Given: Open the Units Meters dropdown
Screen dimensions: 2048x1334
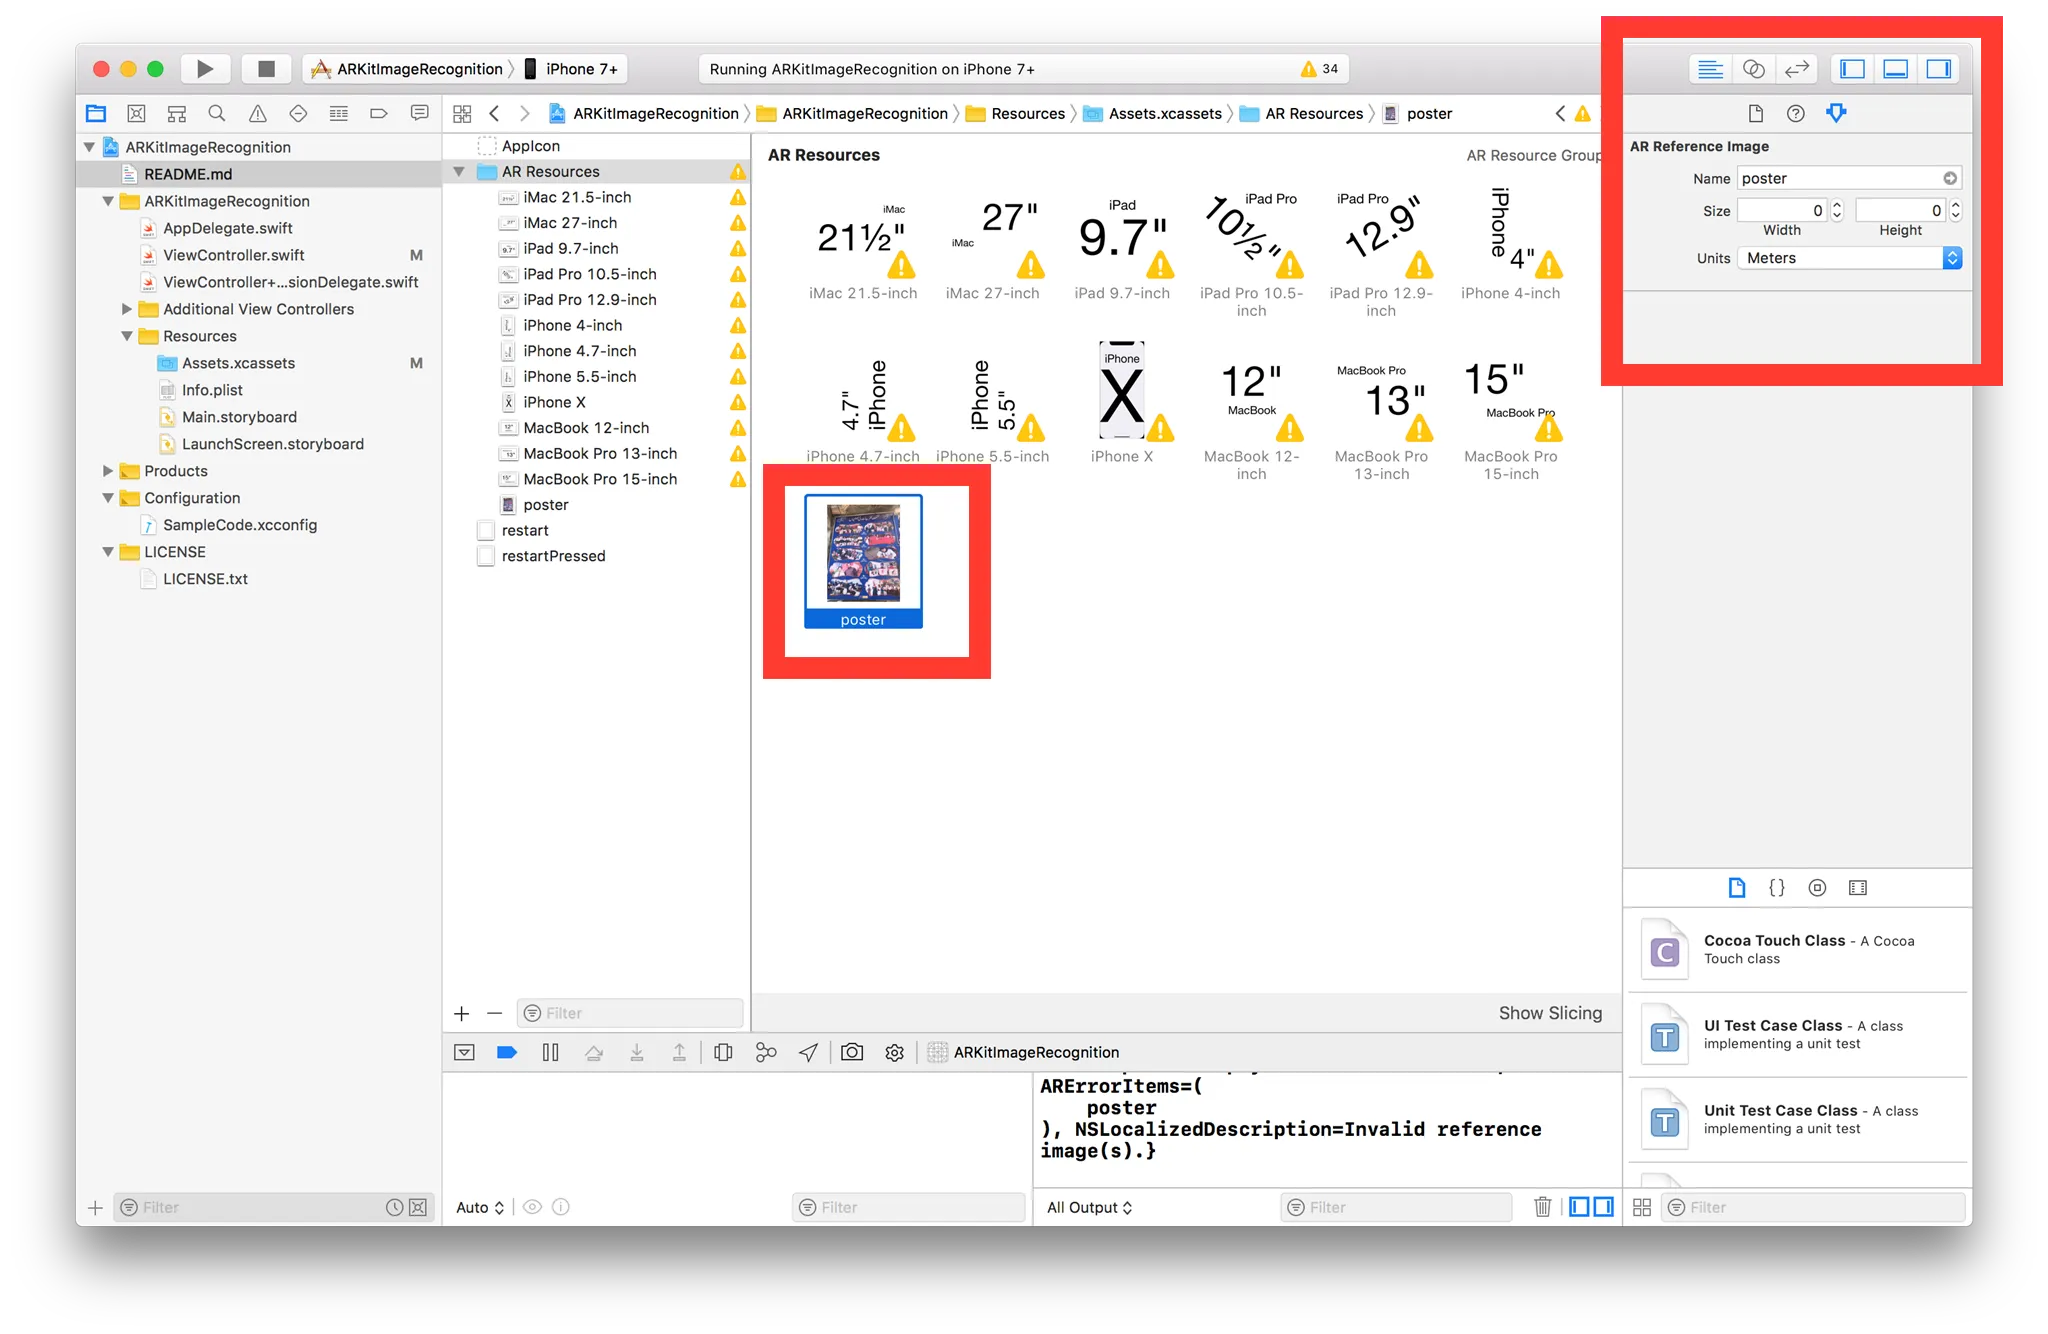Looking at the screenshot, I should [x=1850, y=258].
